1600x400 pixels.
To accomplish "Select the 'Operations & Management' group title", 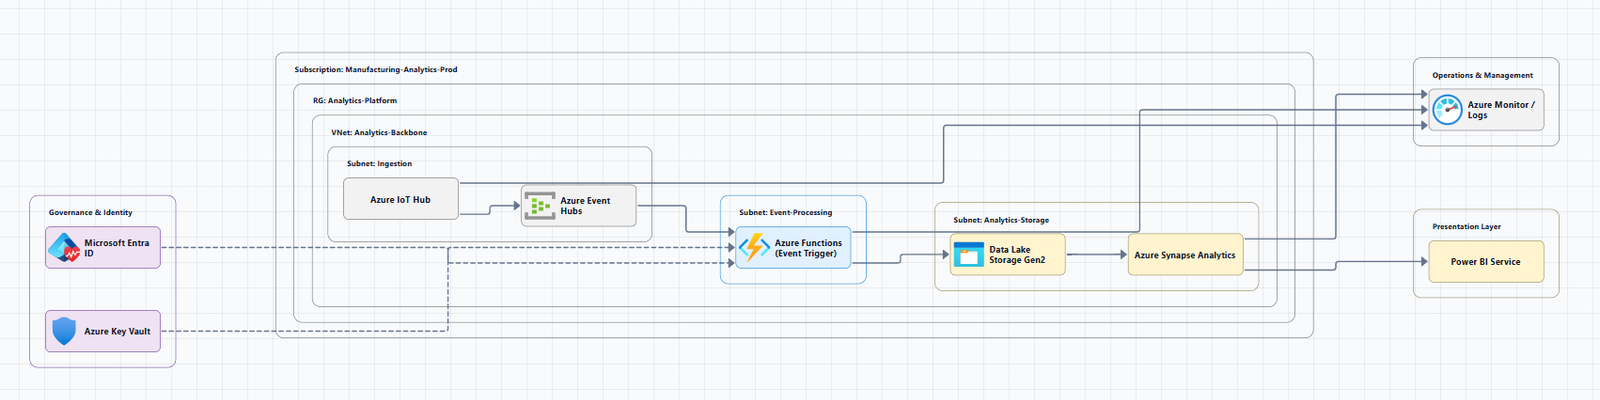I will point(1482,76).
